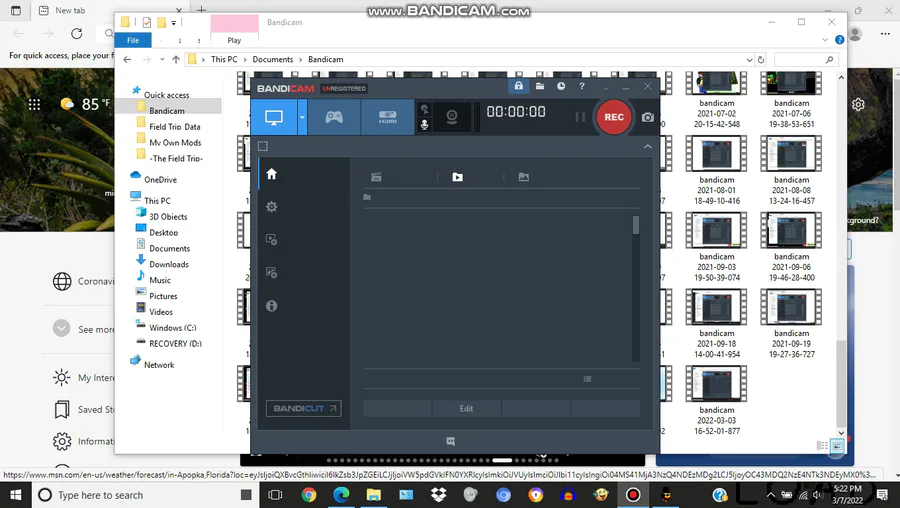Select the Images tab icon in Bandicam
900x508 pixels.
[523, 177]
